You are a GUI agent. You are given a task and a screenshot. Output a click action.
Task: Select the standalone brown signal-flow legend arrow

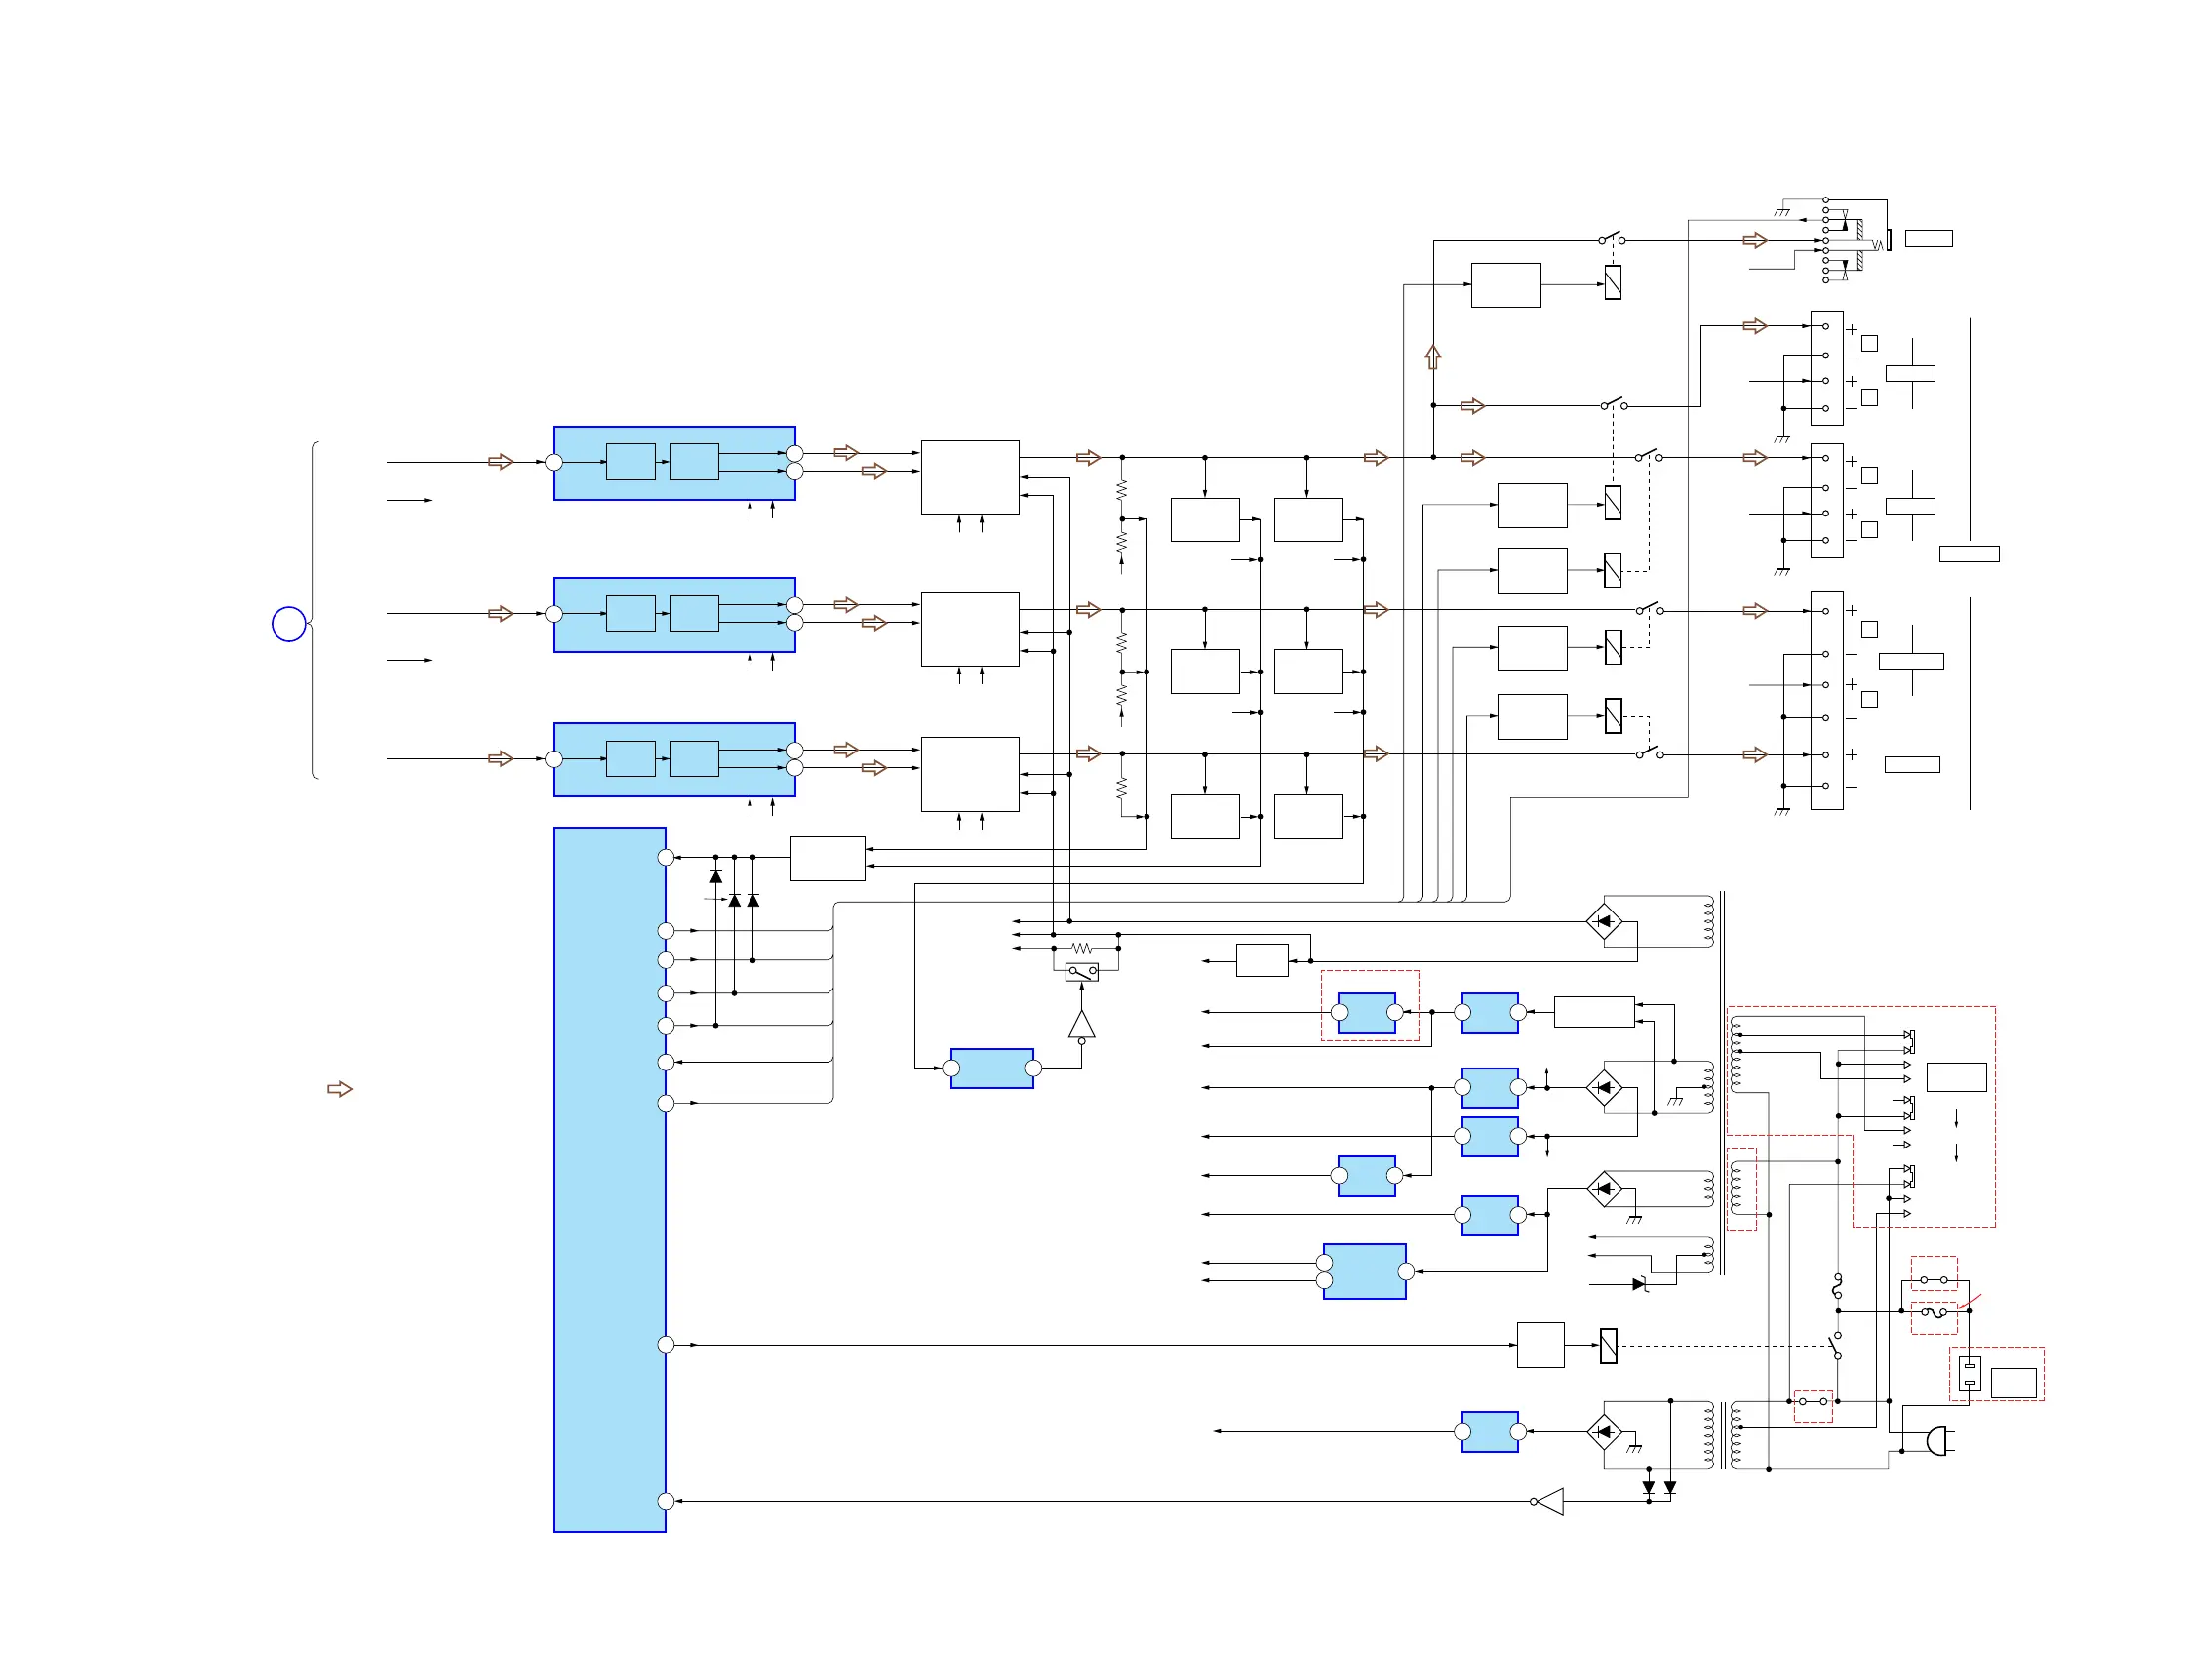(x=340, y=1089)
